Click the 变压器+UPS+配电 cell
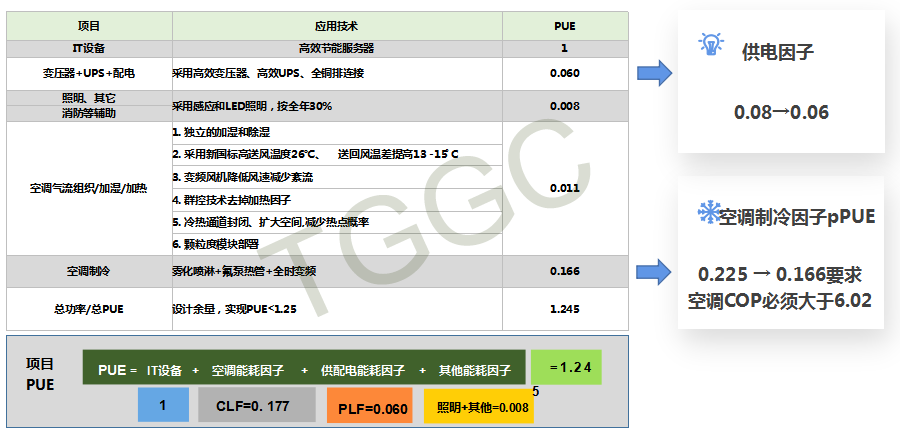This screenshot has height=443, width=900. [x=89, y=73]
